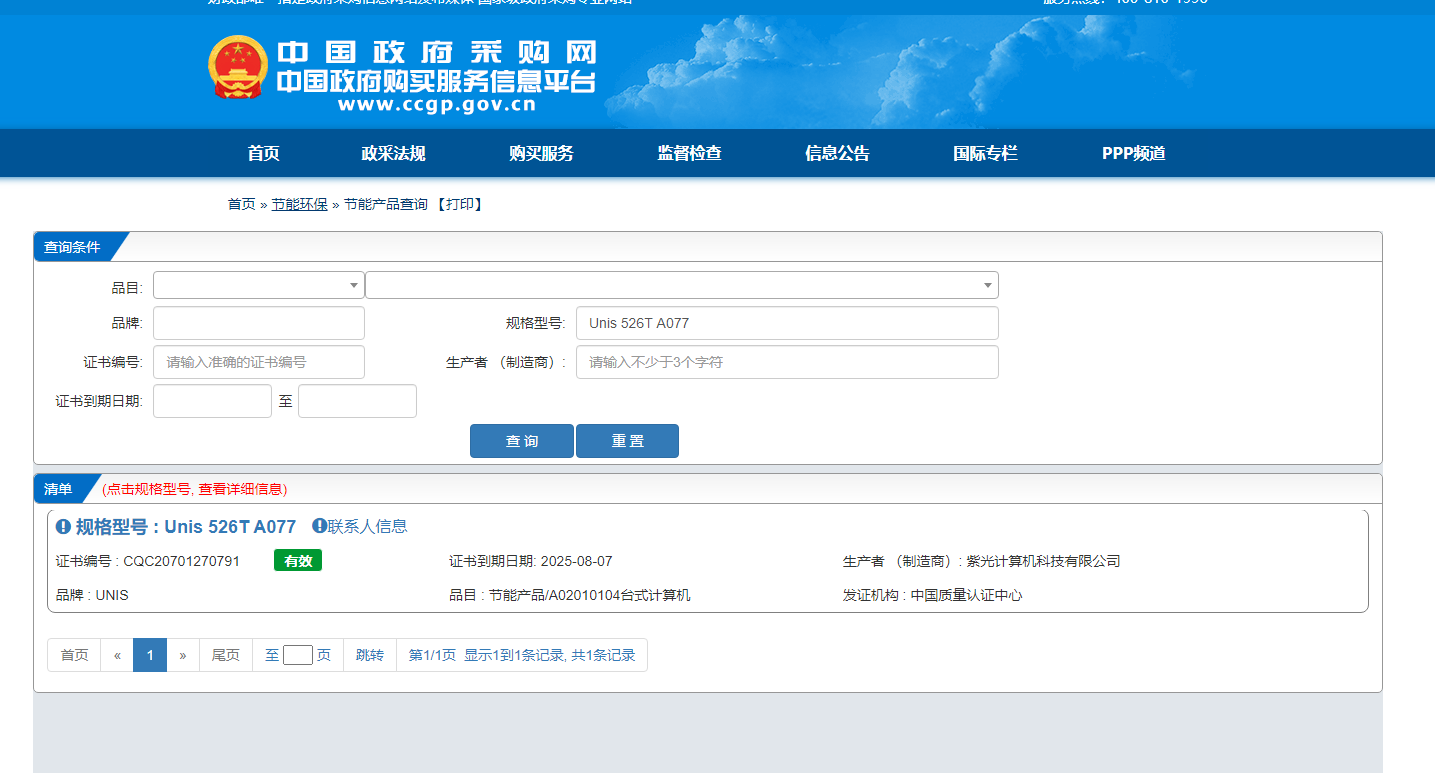
Task: Select page 1 in pagination
Action: 150,655
